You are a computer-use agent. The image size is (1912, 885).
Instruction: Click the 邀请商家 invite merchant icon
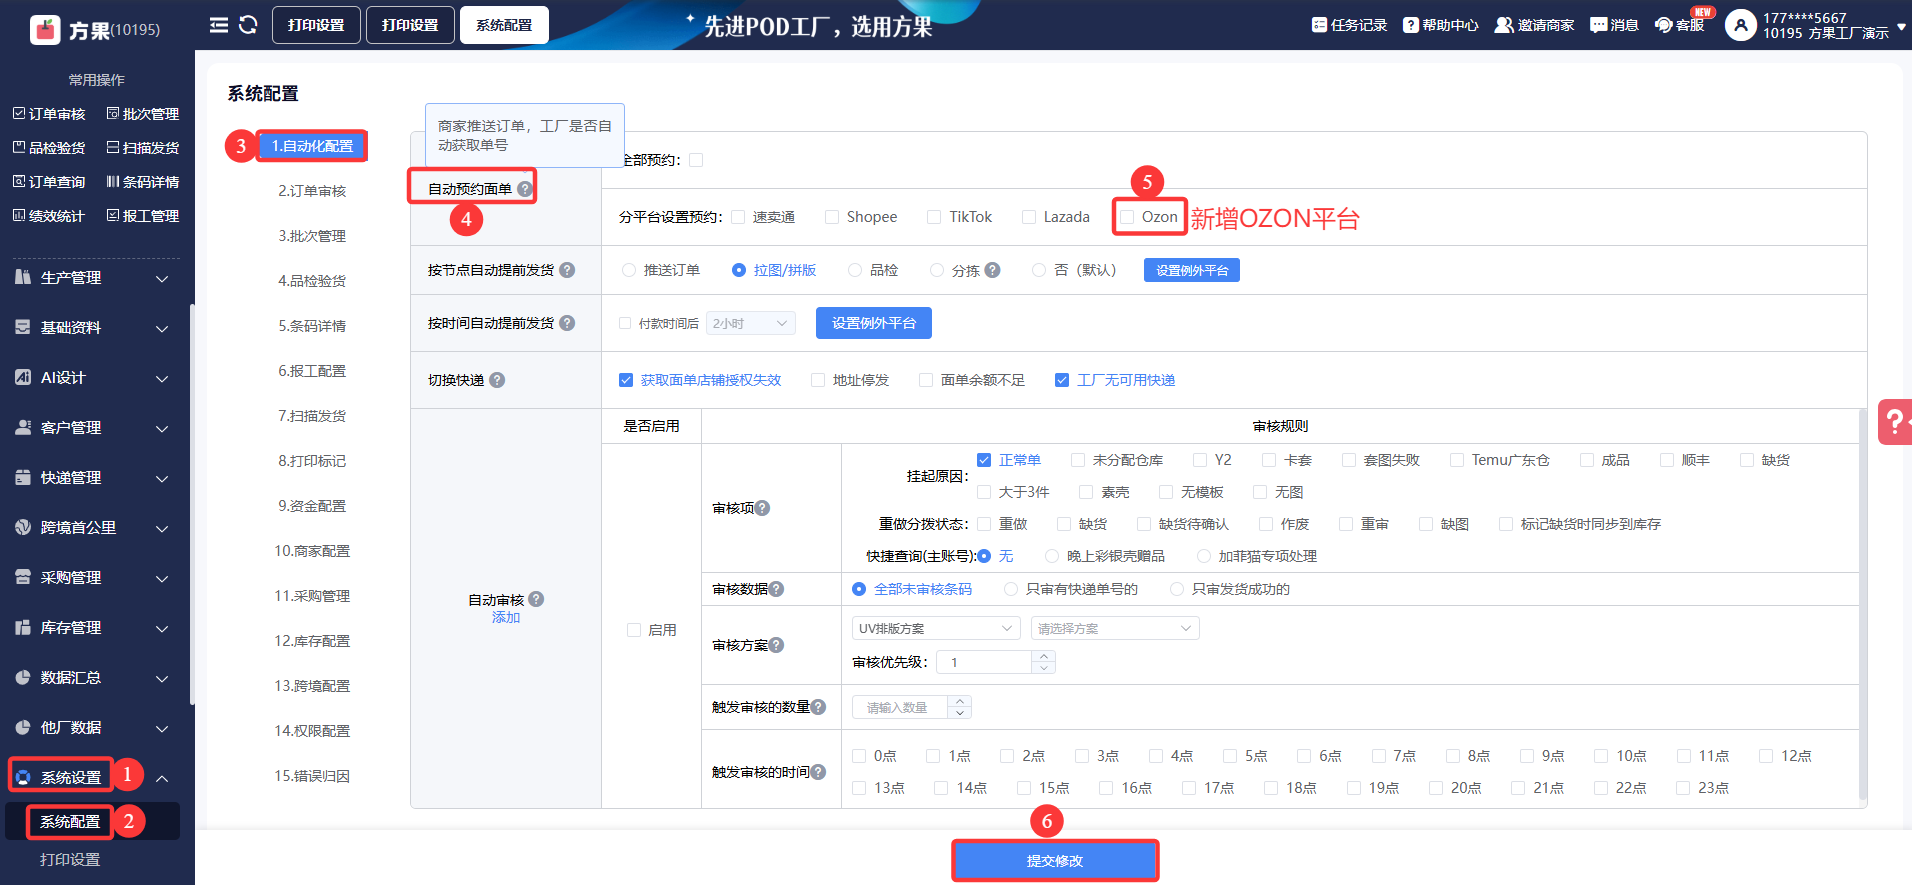click(x=1503, y=25)
